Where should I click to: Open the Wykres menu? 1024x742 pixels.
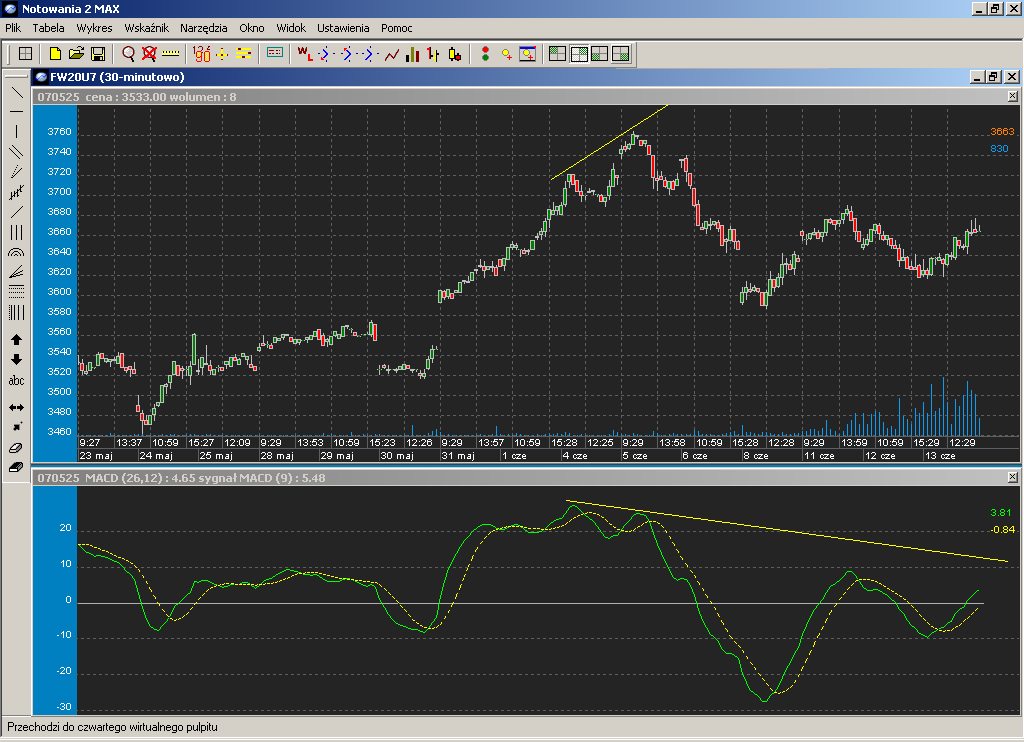94,28
